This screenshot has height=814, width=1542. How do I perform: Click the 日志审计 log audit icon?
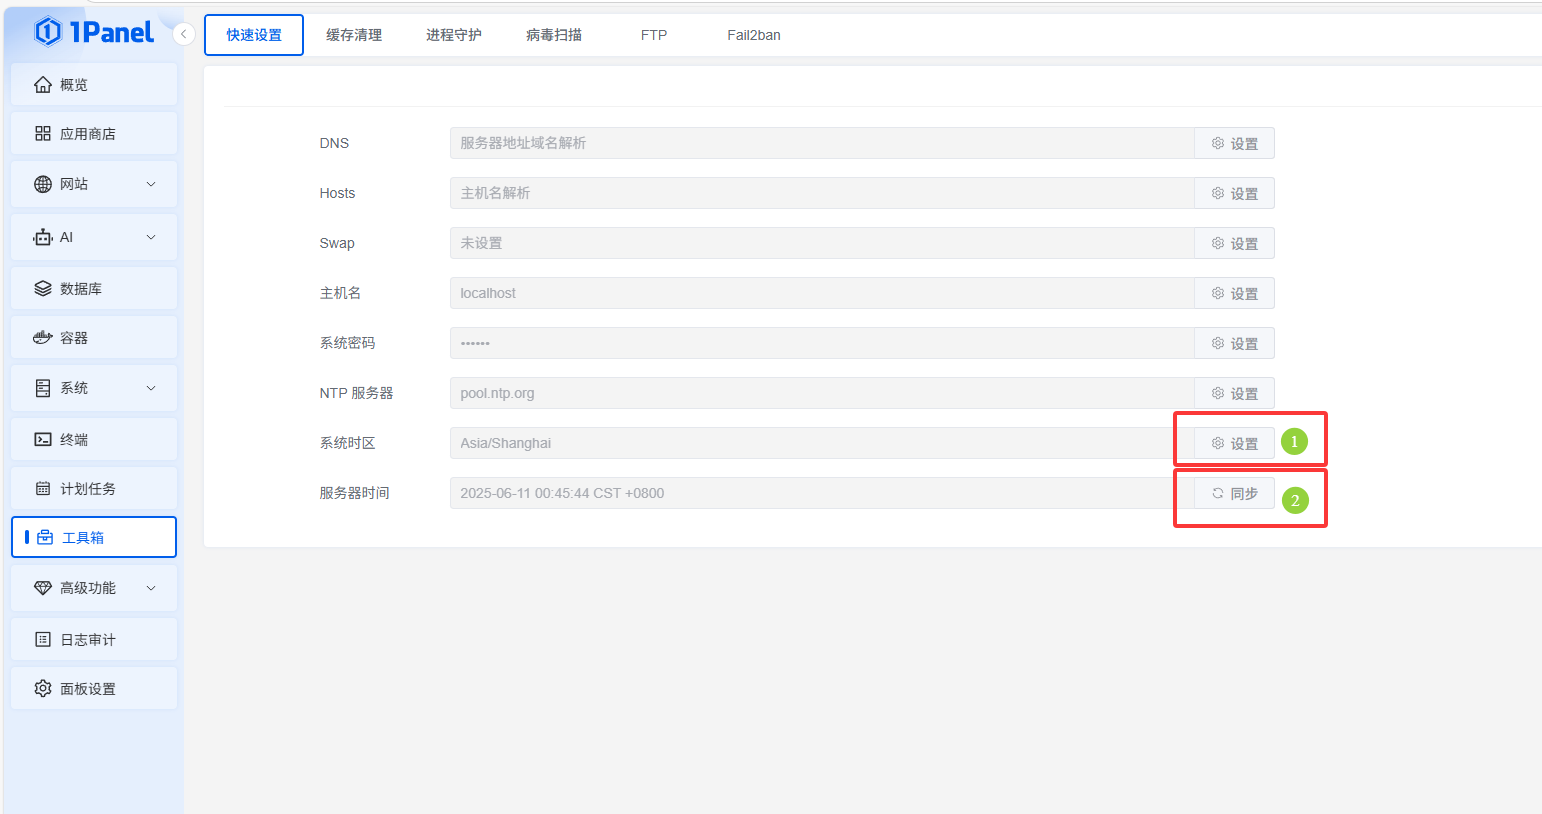coord(43,640)
